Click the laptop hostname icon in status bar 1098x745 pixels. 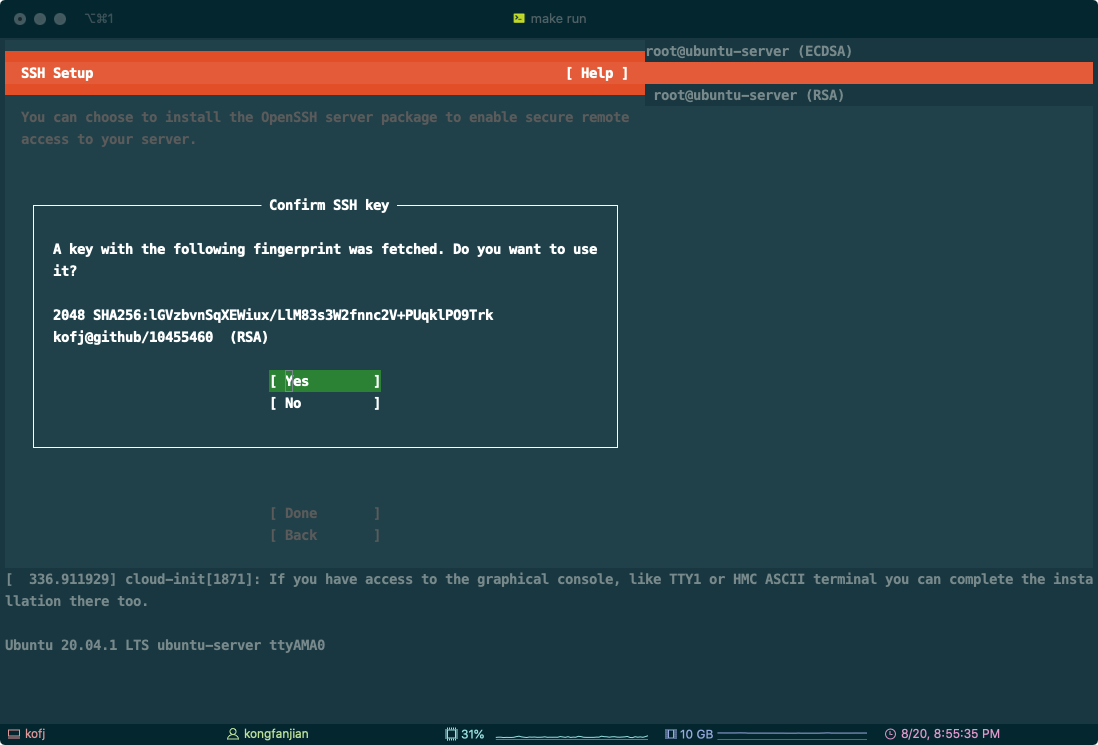tap(13, 734)
